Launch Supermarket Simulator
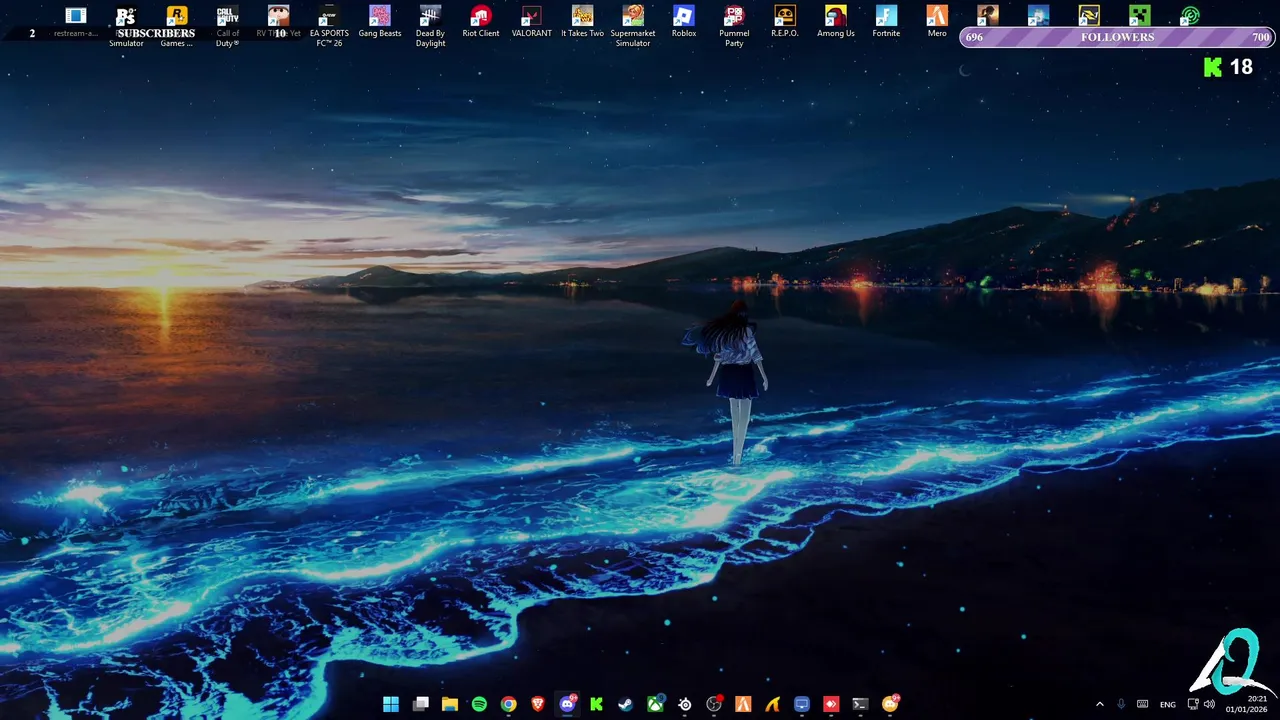The width and height of the screenshot is (1280, 720). click(x=633, y=26)
